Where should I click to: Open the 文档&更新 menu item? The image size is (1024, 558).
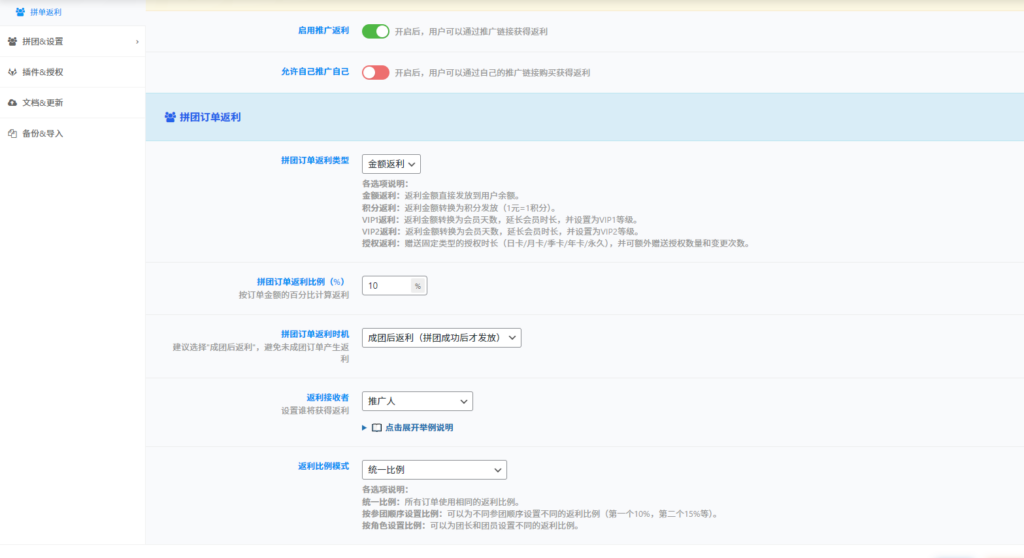pyautogui.click(x=72, y=103)
